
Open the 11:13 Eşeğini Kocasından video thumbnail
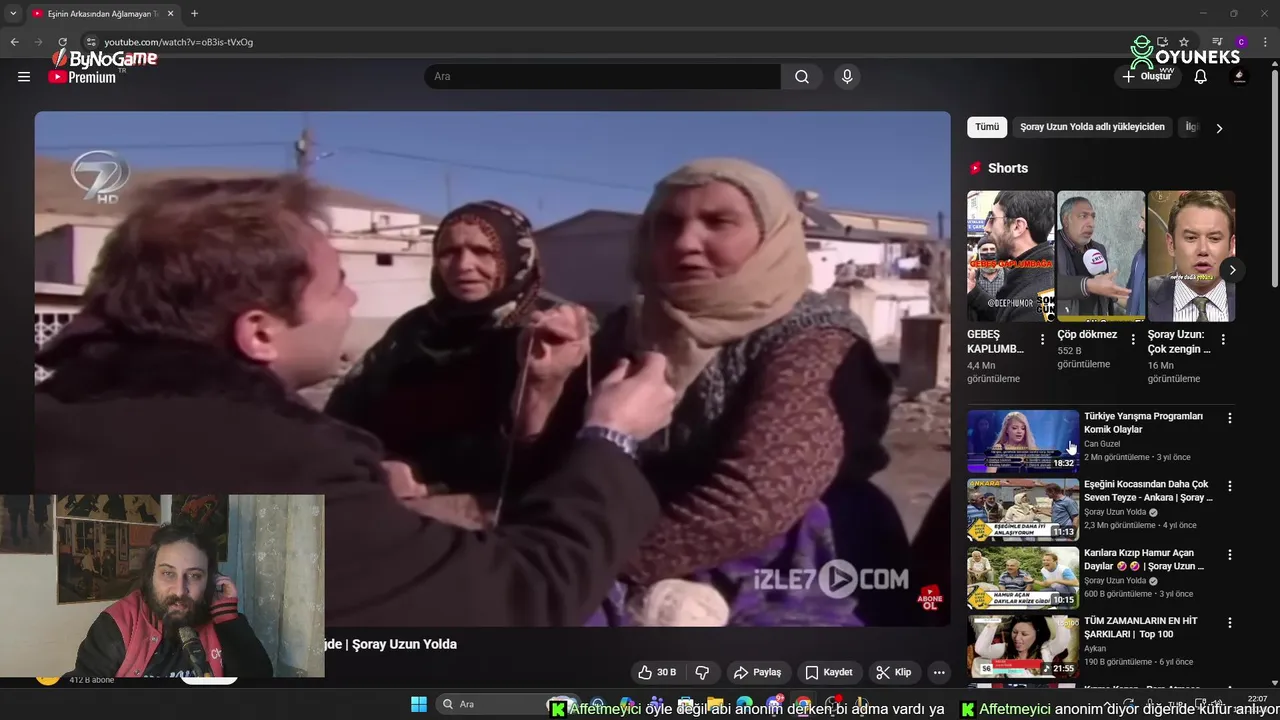(1023, 509)
